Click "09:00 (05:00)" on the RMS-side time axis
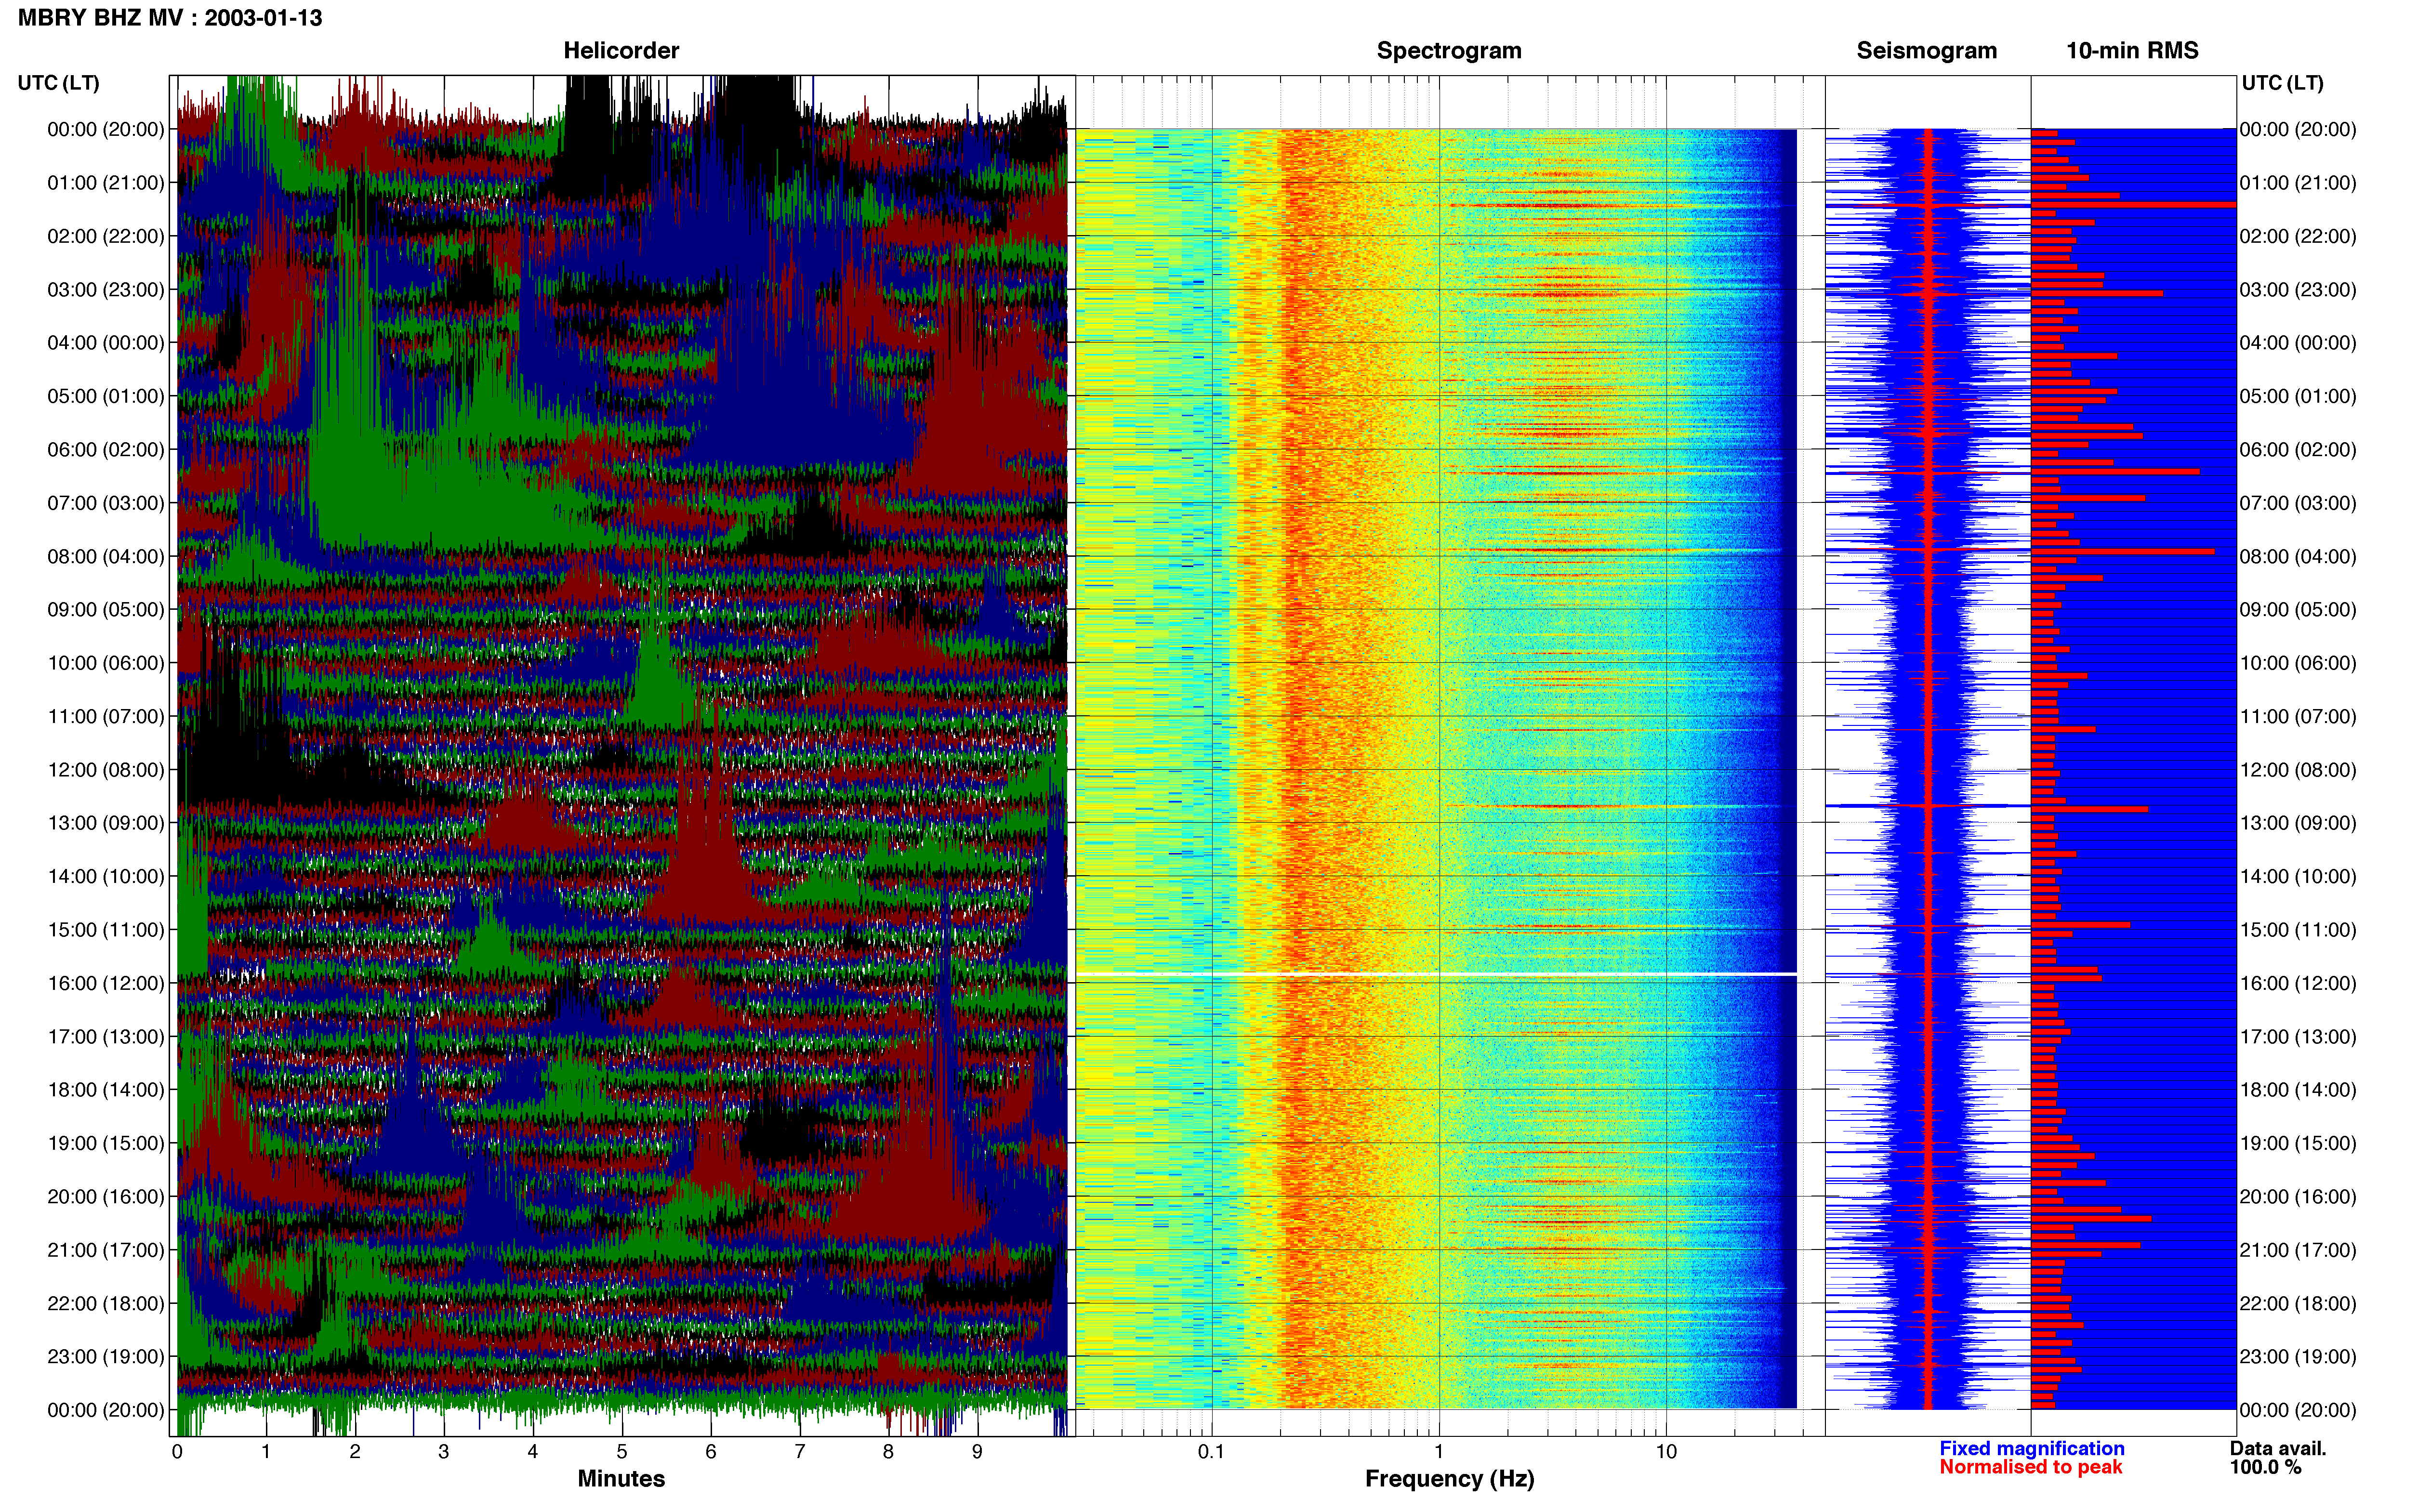Viewport: 2418px width, 1512px height. pos(2298,610)
